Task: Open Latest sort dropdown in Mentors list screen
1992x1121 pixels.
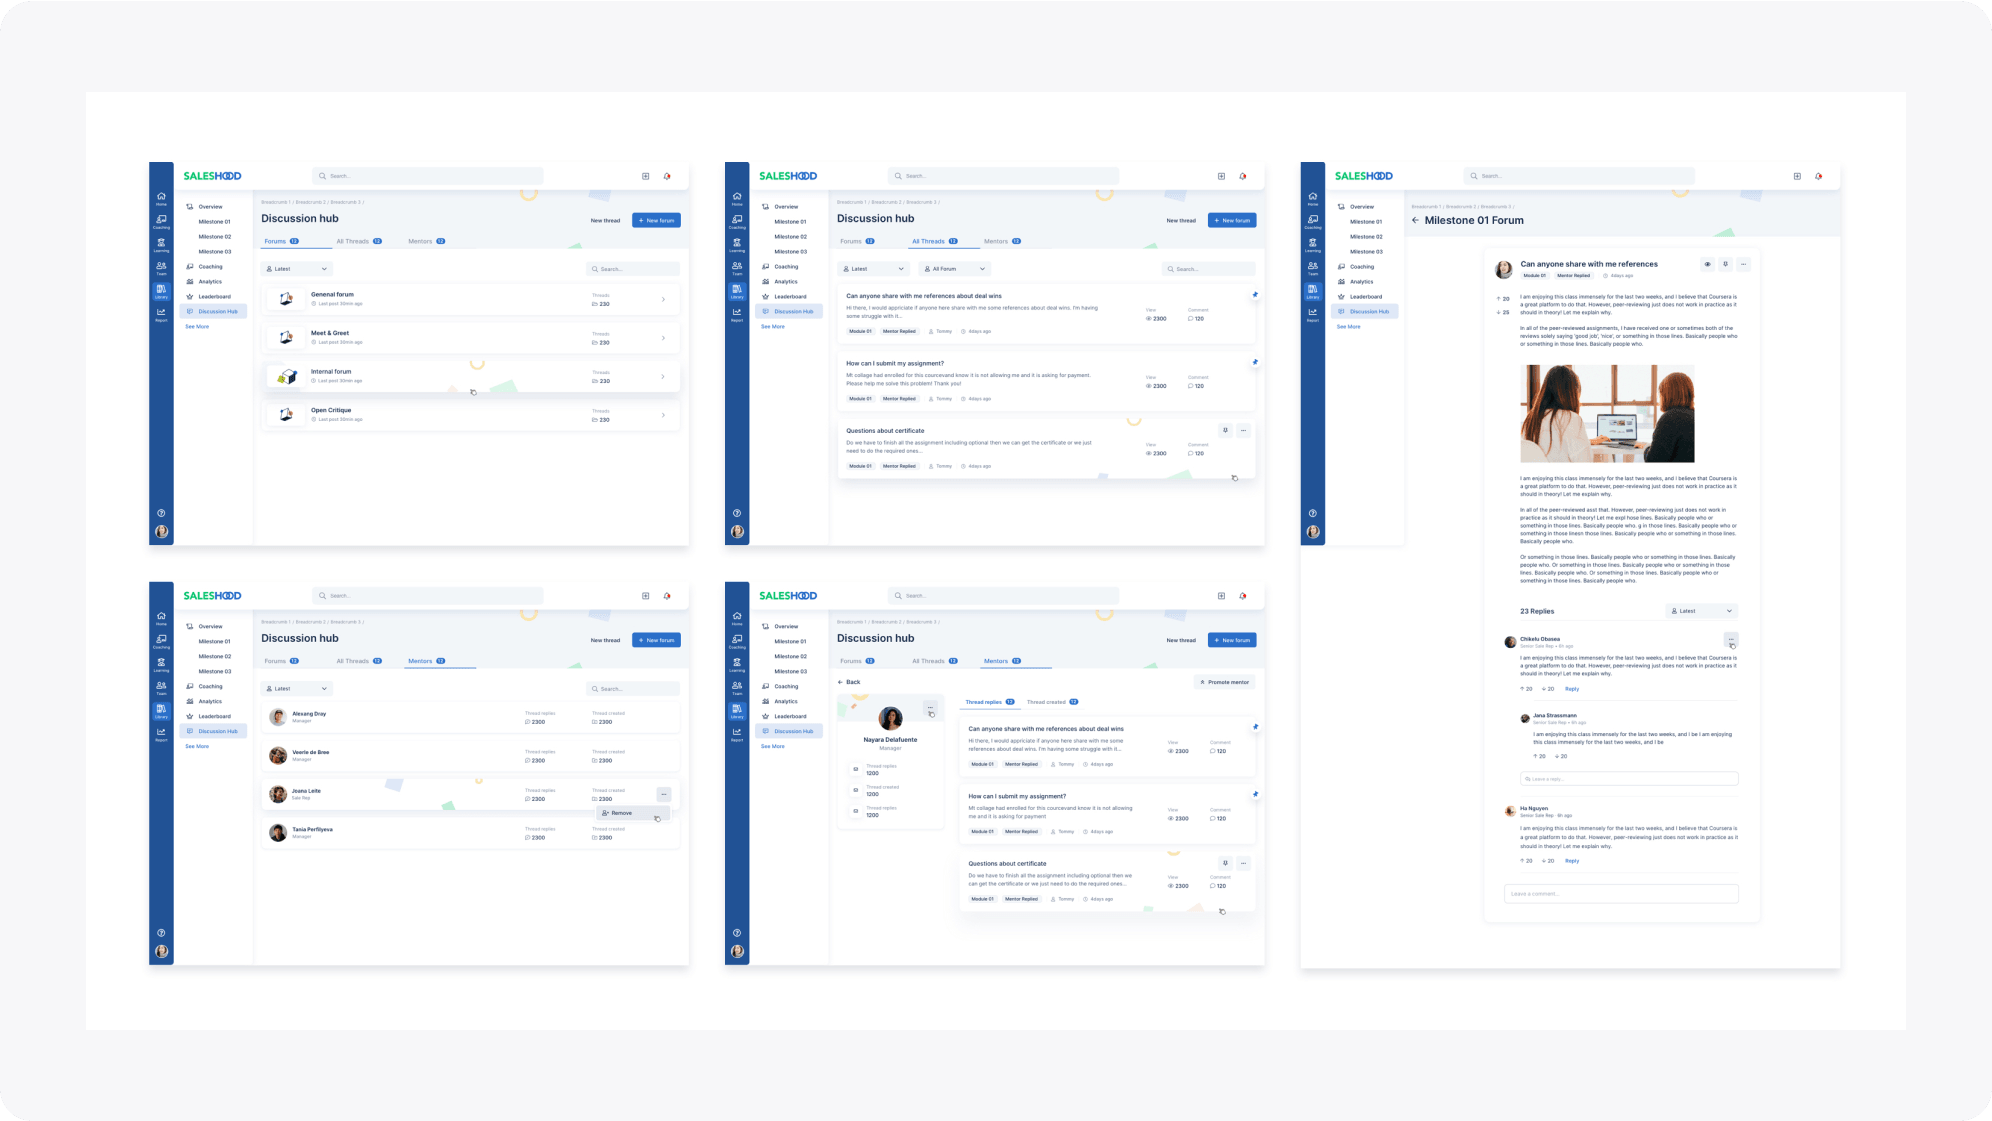Action: [x=297, y=689]
